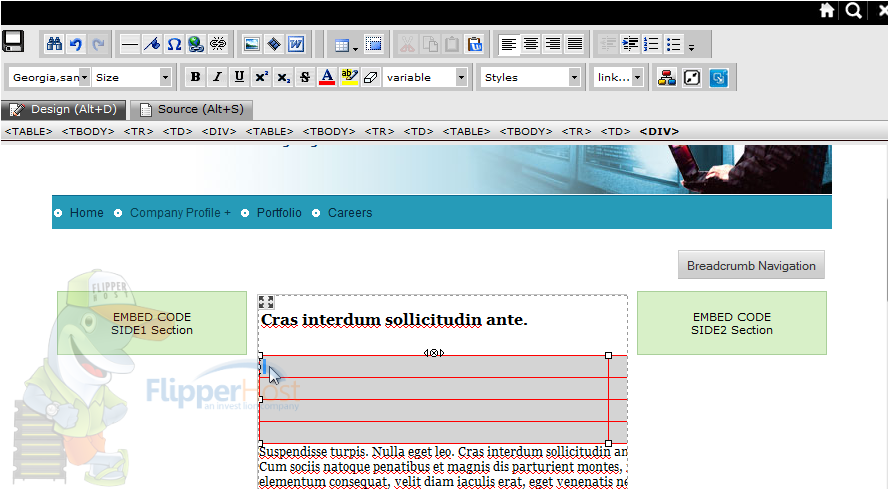Insert an image from the toolbar
Screen dimensions: 889x500
pyautogui.click(x=252, y=44)
